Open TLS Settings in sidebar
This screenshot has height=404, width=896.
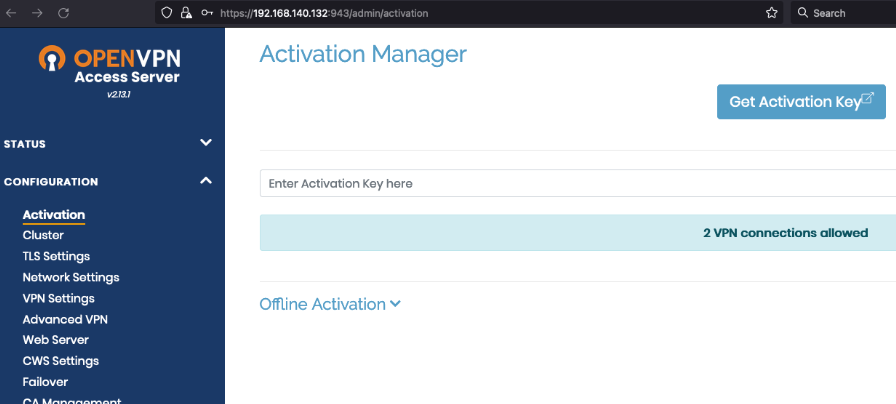[56, 257]
